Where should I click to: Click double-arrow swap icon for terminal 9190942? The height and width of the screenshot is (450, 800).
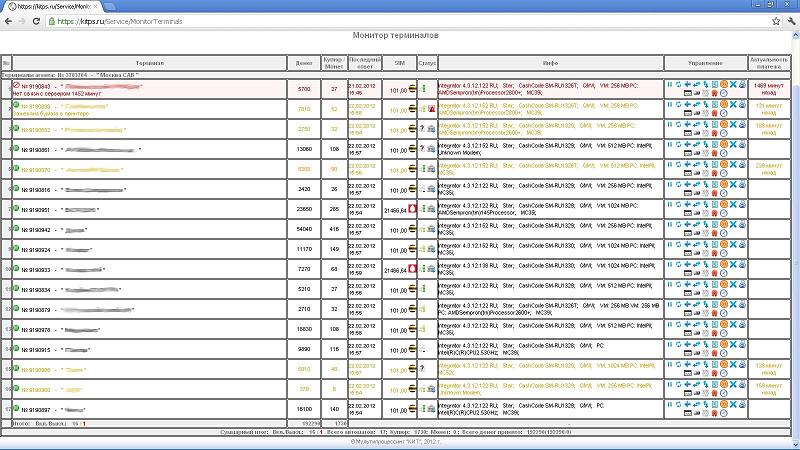[x=696, y=224]
